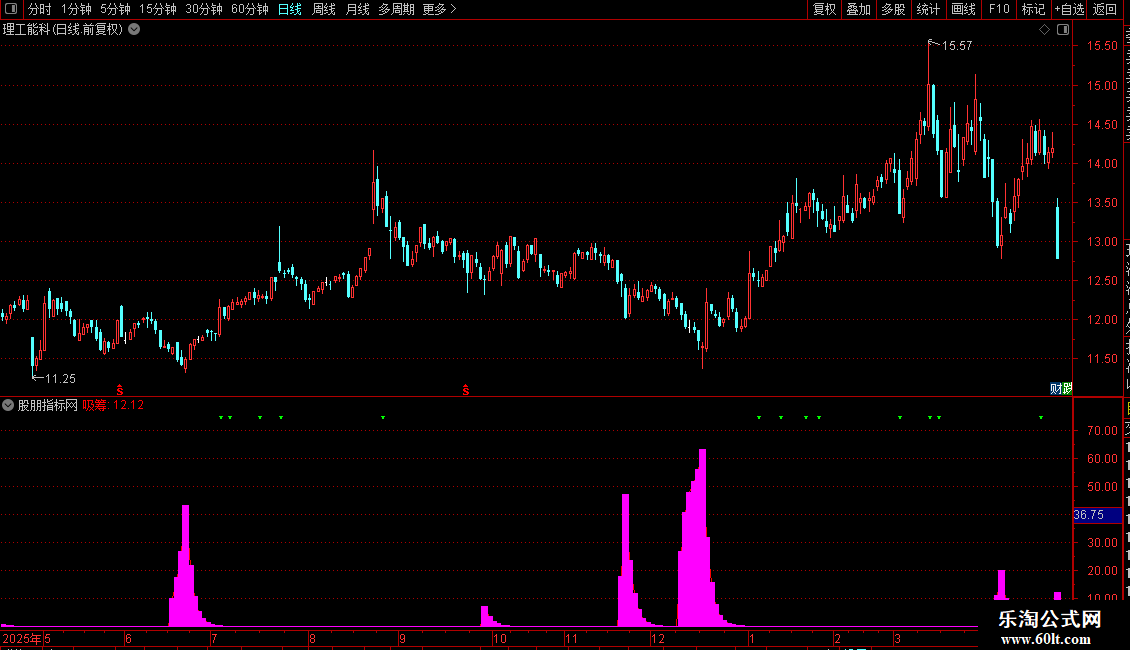Click the S marker near October
Image resolution: width=1130 pixels, height=650 pixels.
point(466,390)
